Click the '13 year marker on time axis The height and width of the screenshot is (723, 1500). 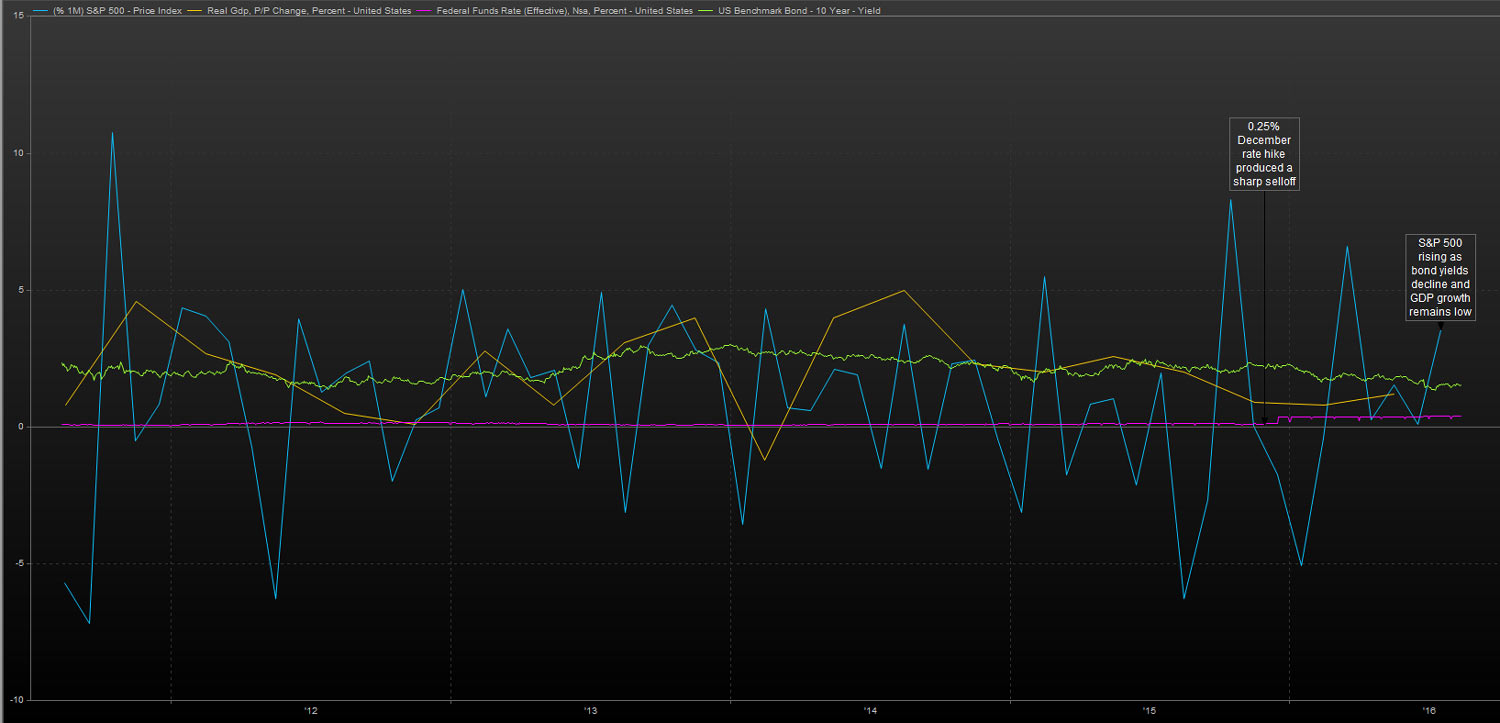pos(590,711)
